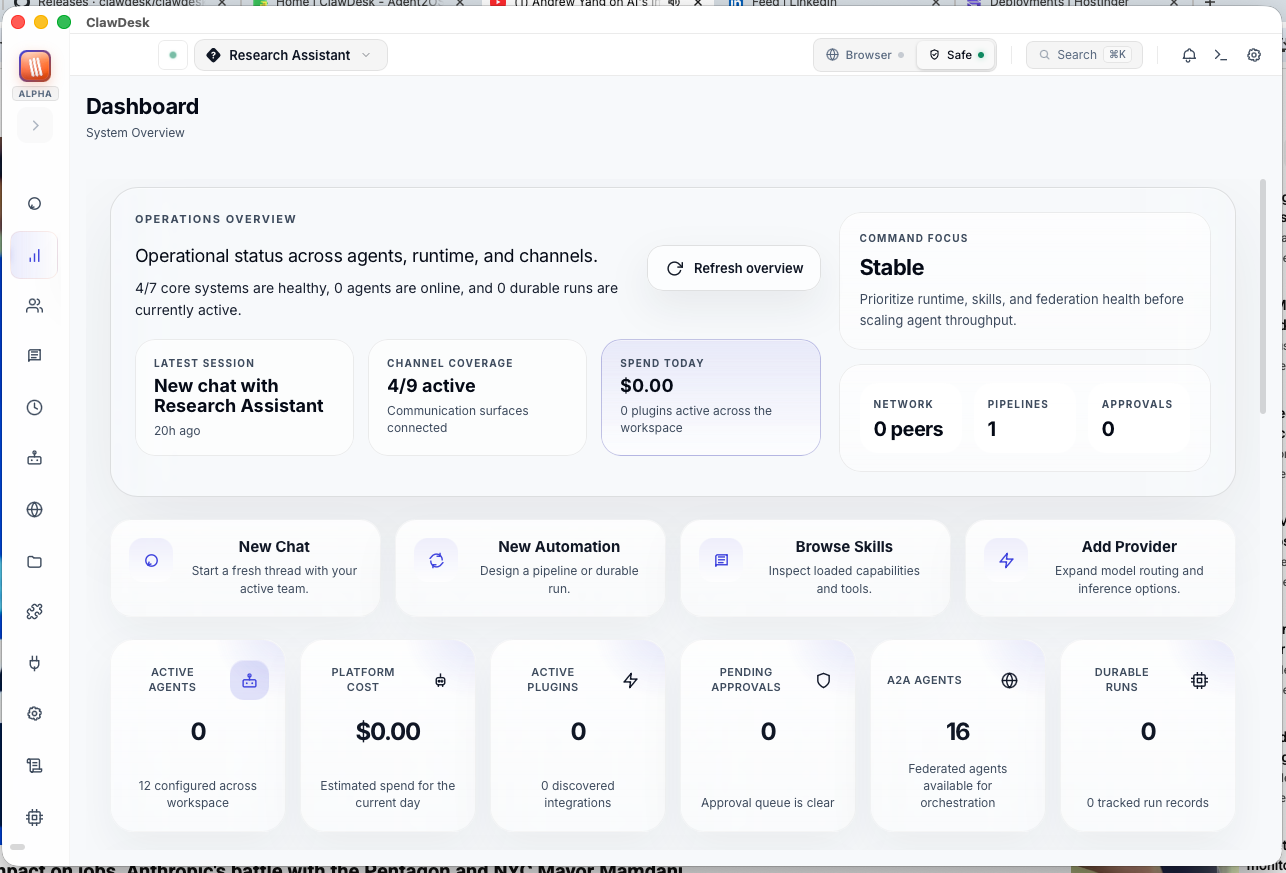The width and height of the screenshot is (1286, 873).
Task: Select the people icon for agents
Action: click(x=34, y=306)
